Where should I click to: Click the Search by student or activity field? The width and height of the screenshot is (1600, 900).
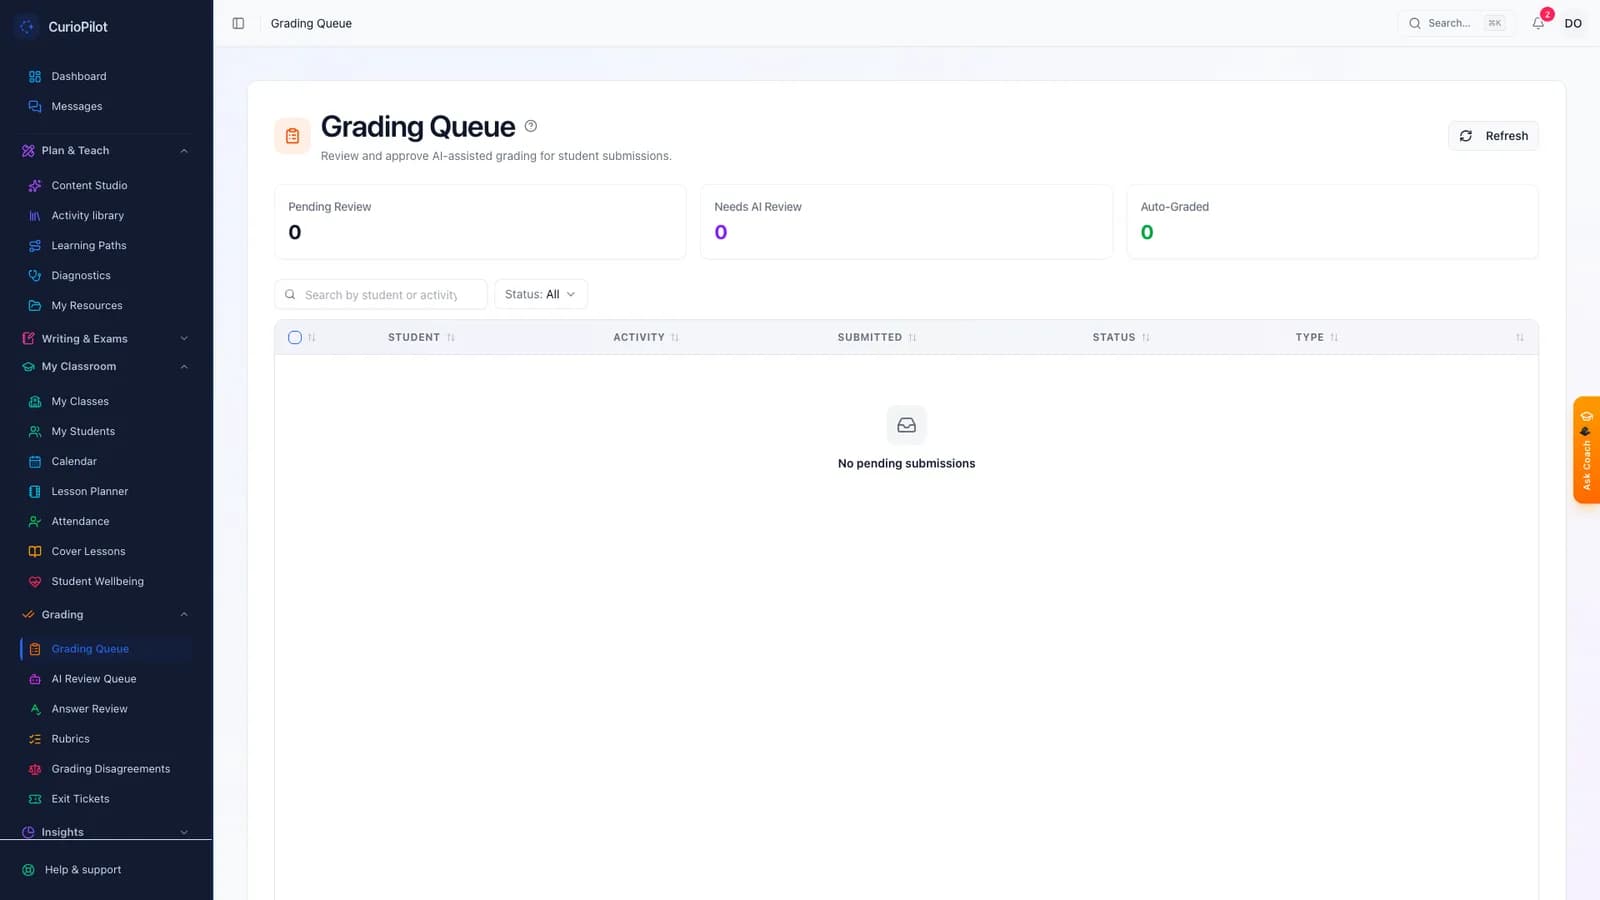(381, 294)
